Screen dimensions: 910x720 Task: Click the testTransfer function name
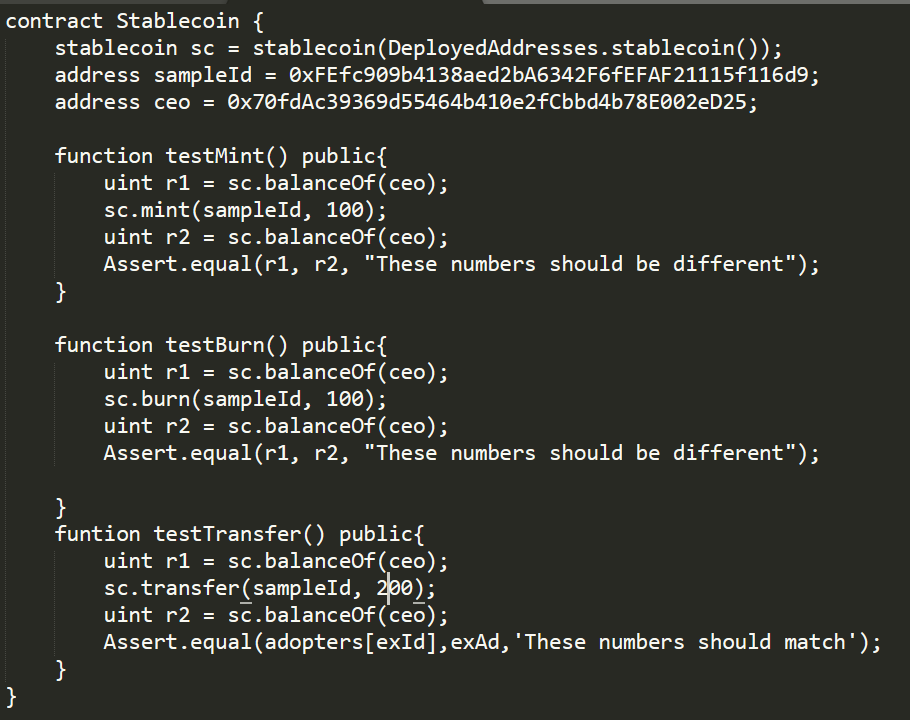[227, 534]
